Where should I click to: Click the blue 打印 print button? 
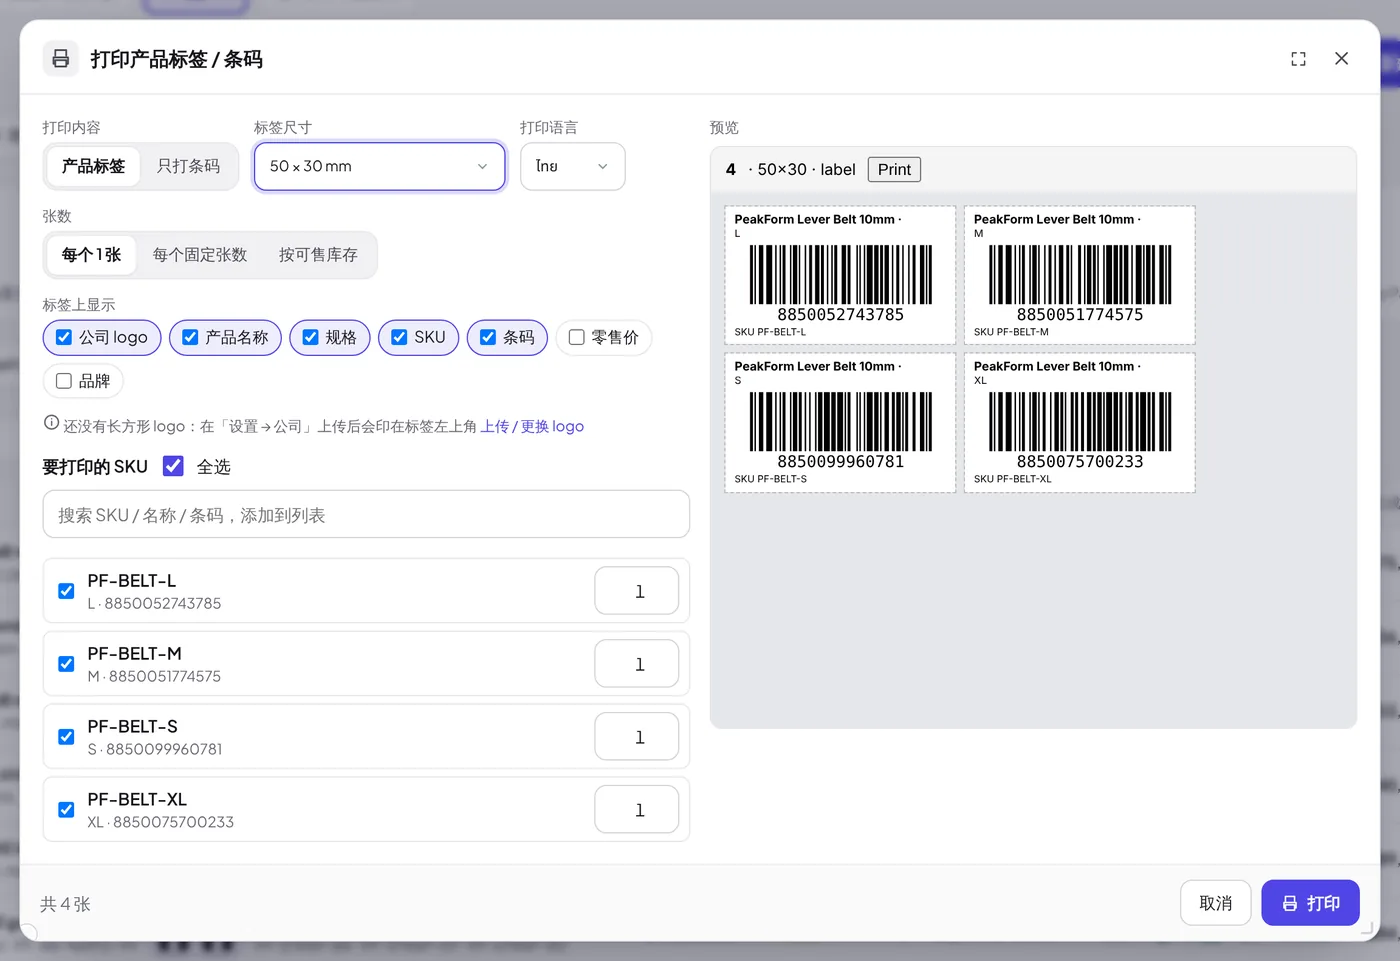1310,903
